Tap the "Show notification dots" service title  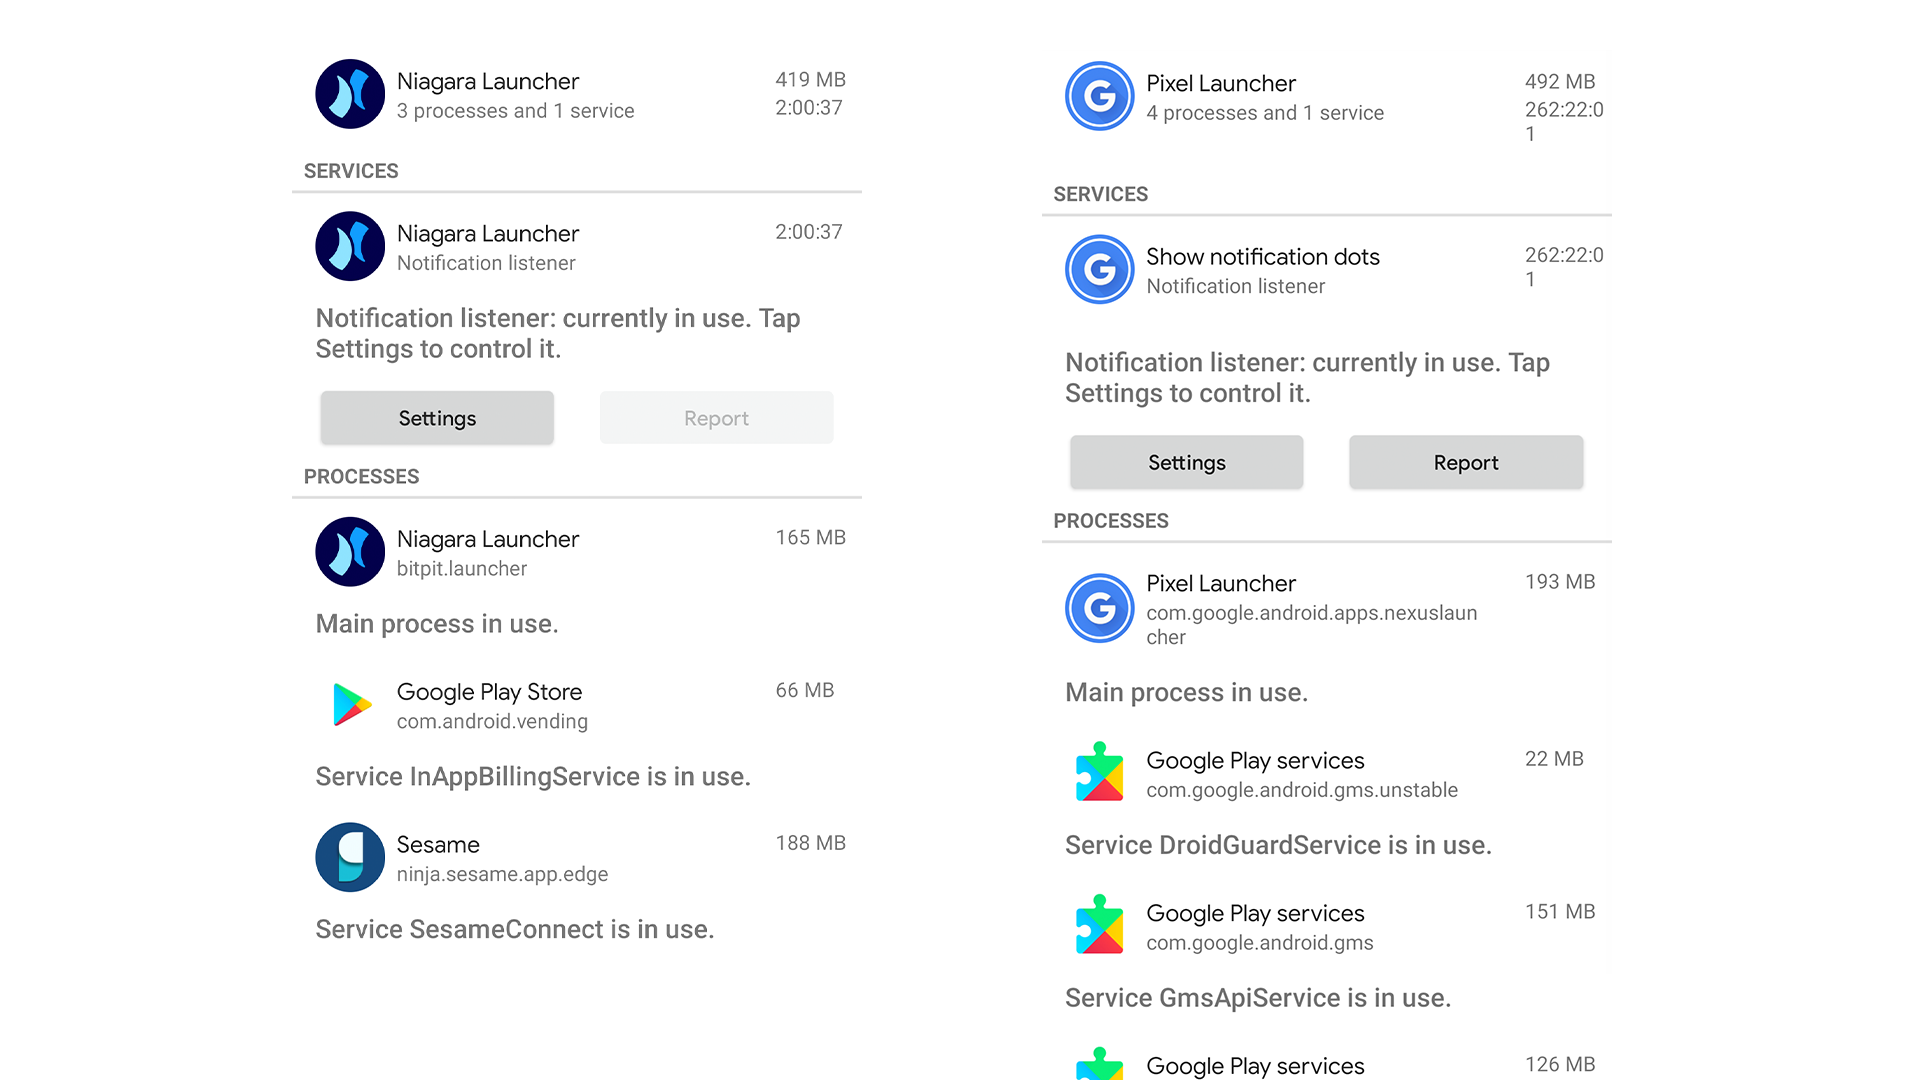(x=1263, y=257)
